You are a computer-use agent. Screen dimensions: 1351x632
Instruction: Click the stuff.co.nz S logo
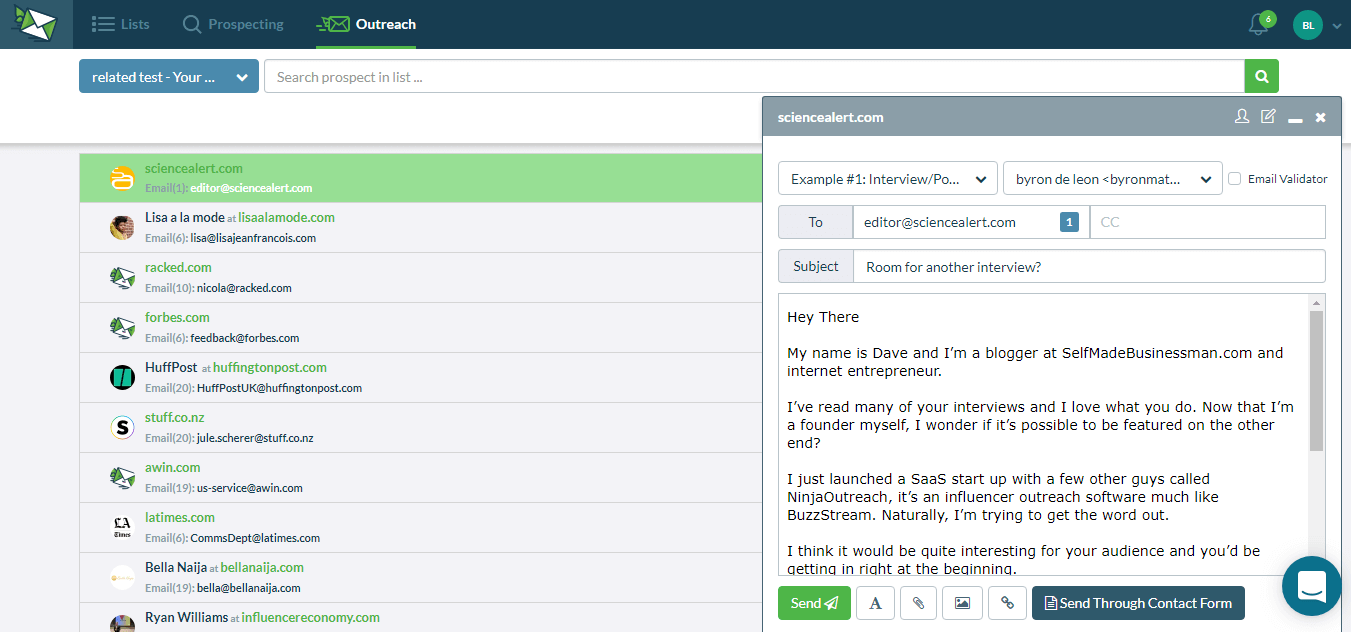click(122, 427)
